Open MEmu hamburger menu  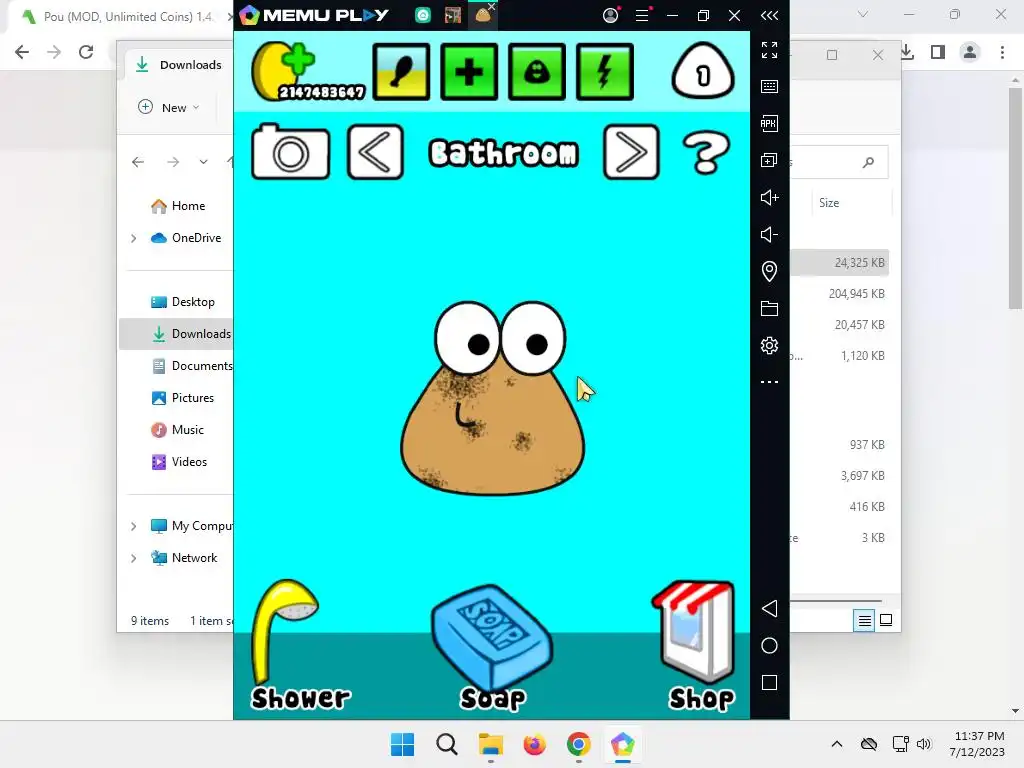click(643, 15)
